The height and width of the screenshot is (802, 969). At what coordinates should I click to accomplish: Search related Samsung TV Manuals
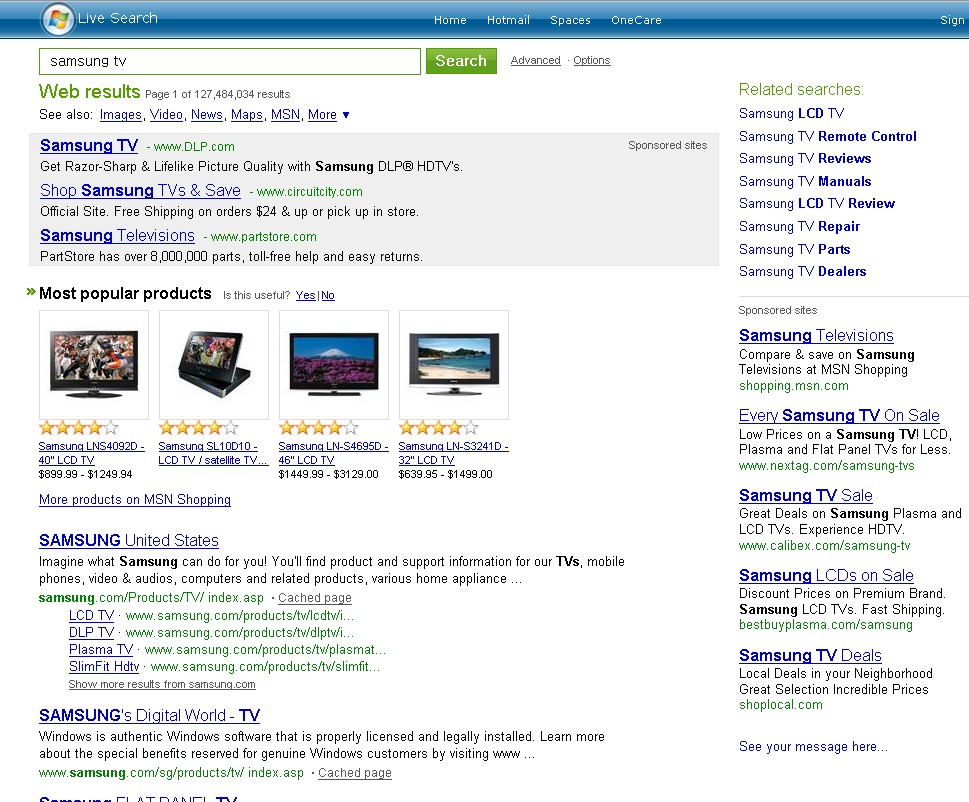pos(805,182)
